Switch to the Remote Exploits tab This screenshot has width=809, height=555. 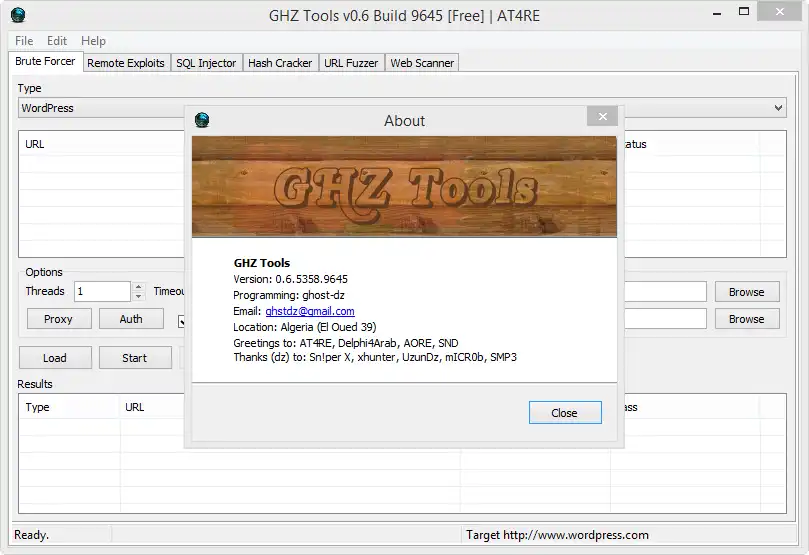(x=125, y=63)
